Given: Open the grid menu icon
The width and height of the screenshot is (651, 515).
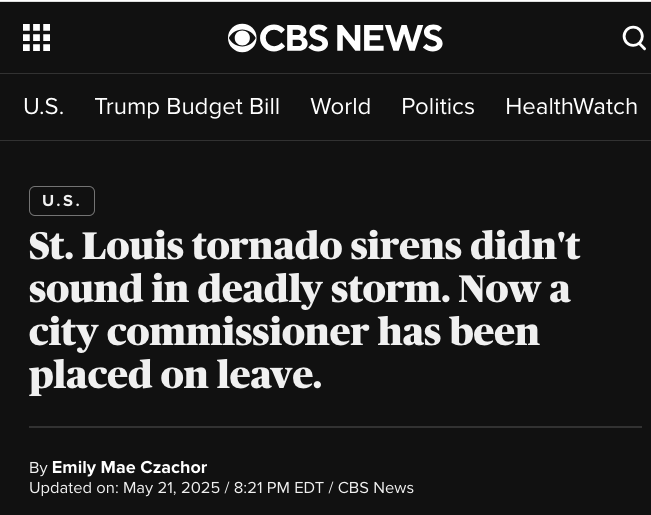Looking at the screenshot, I should click(x=36, y=38).
